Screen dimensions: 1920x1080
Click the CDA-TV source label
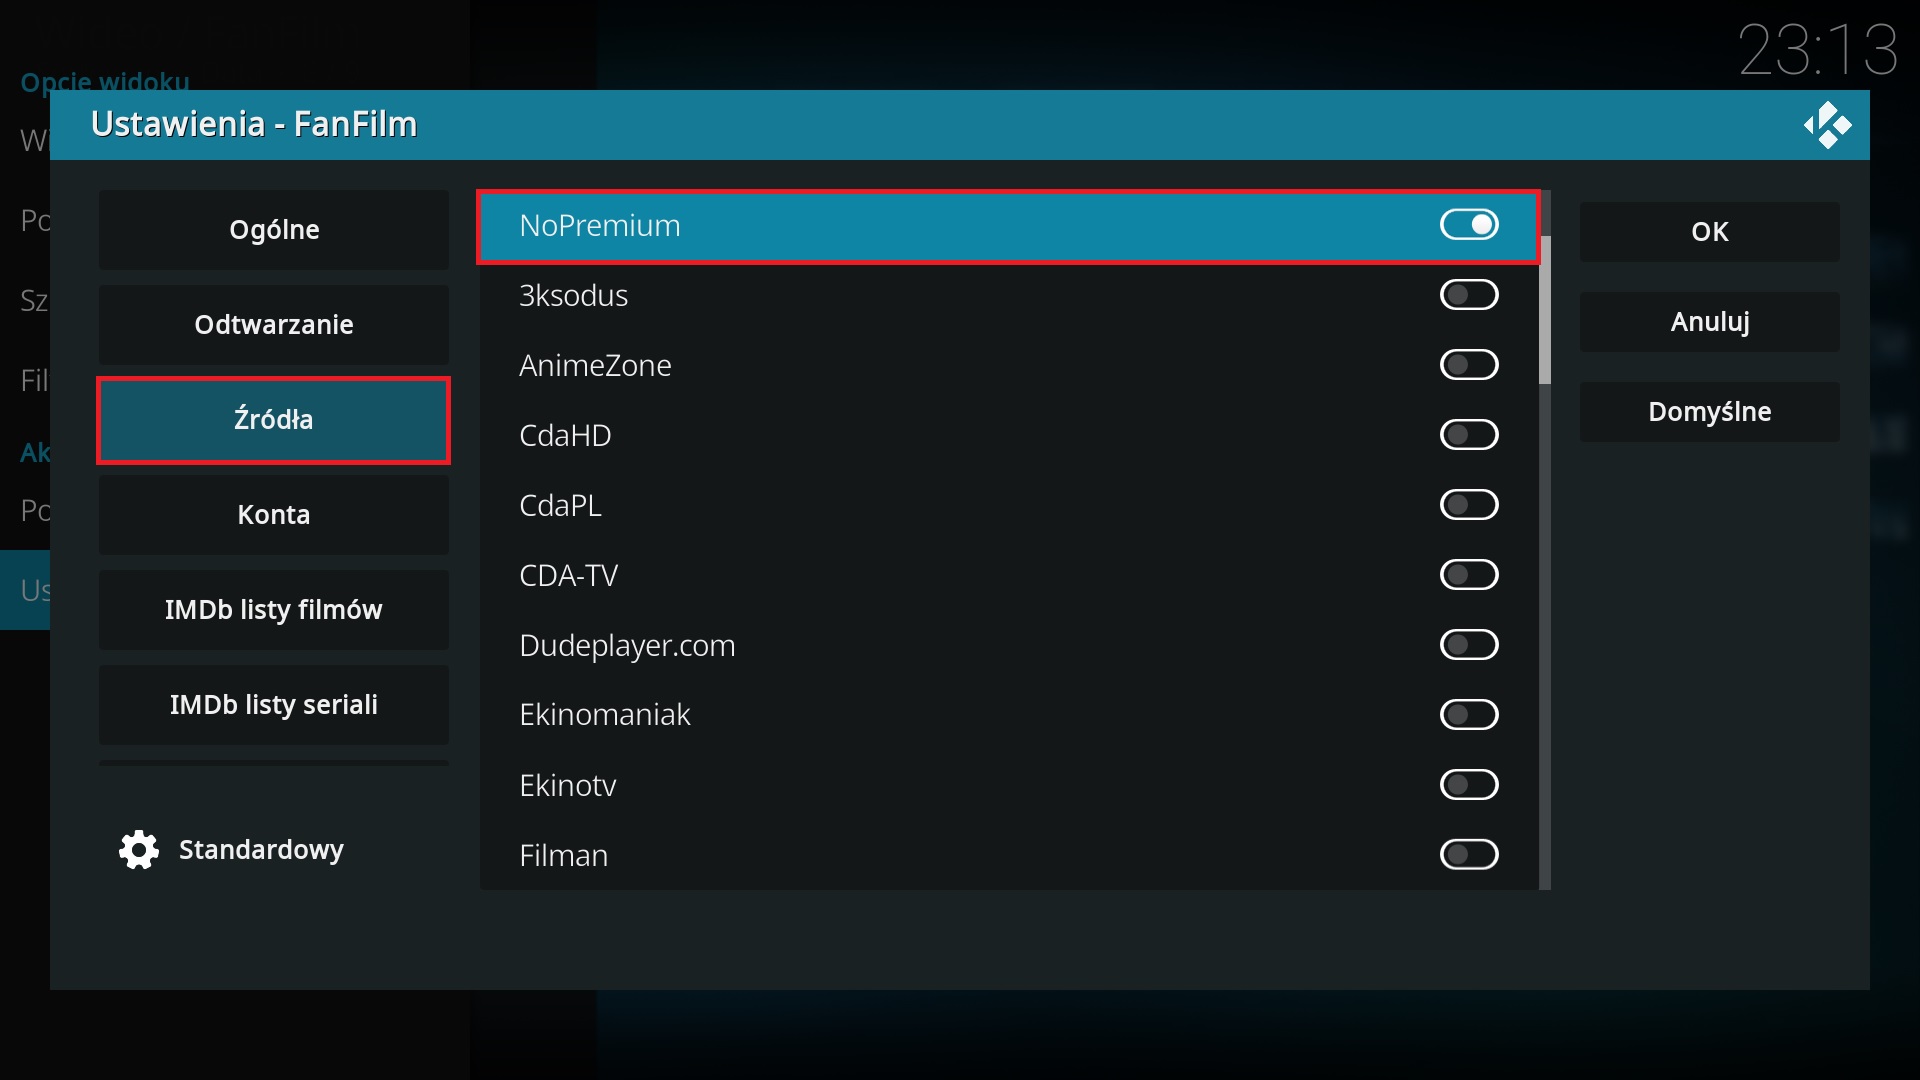pos(569,576)
